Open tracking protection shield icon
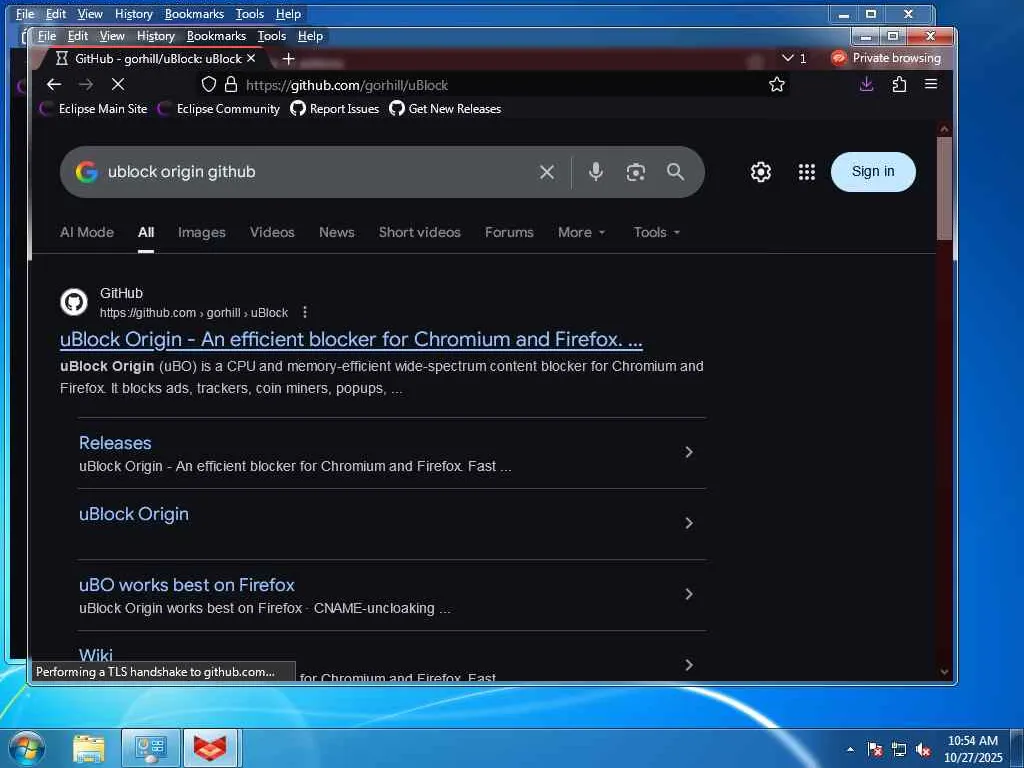This screenshot has width=1024, height=768. point(208,84)
